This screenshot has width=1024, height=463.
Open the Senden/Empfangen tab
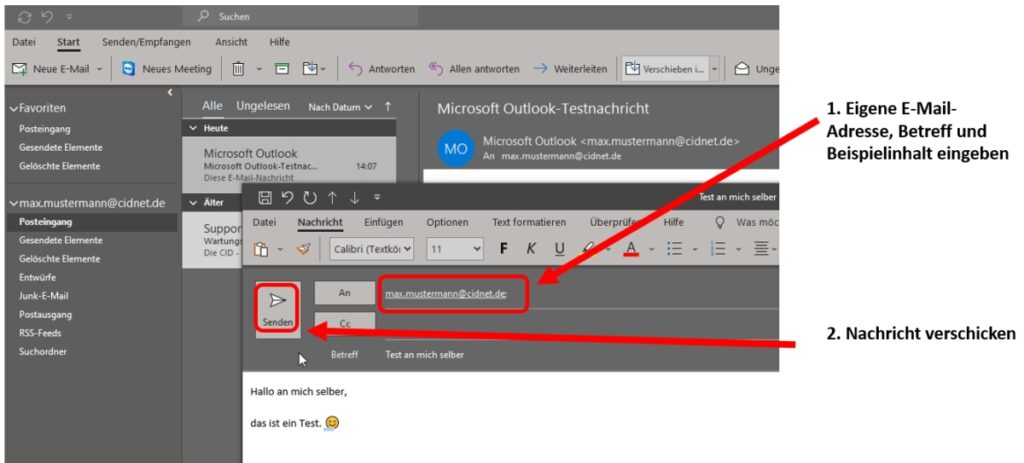(146, 42)
